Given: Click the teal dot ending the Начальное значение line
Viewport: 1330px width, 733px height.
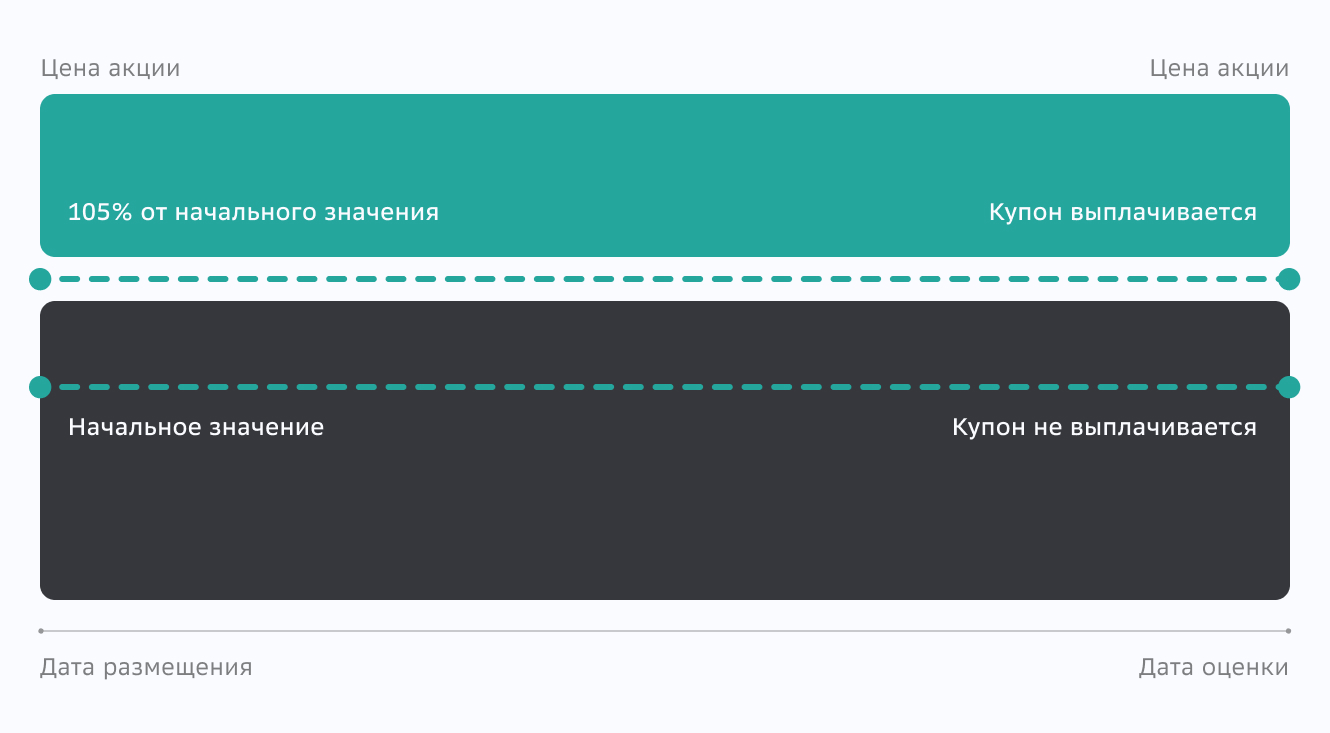Looking at the screenshot, I should tap(1289, 387).
